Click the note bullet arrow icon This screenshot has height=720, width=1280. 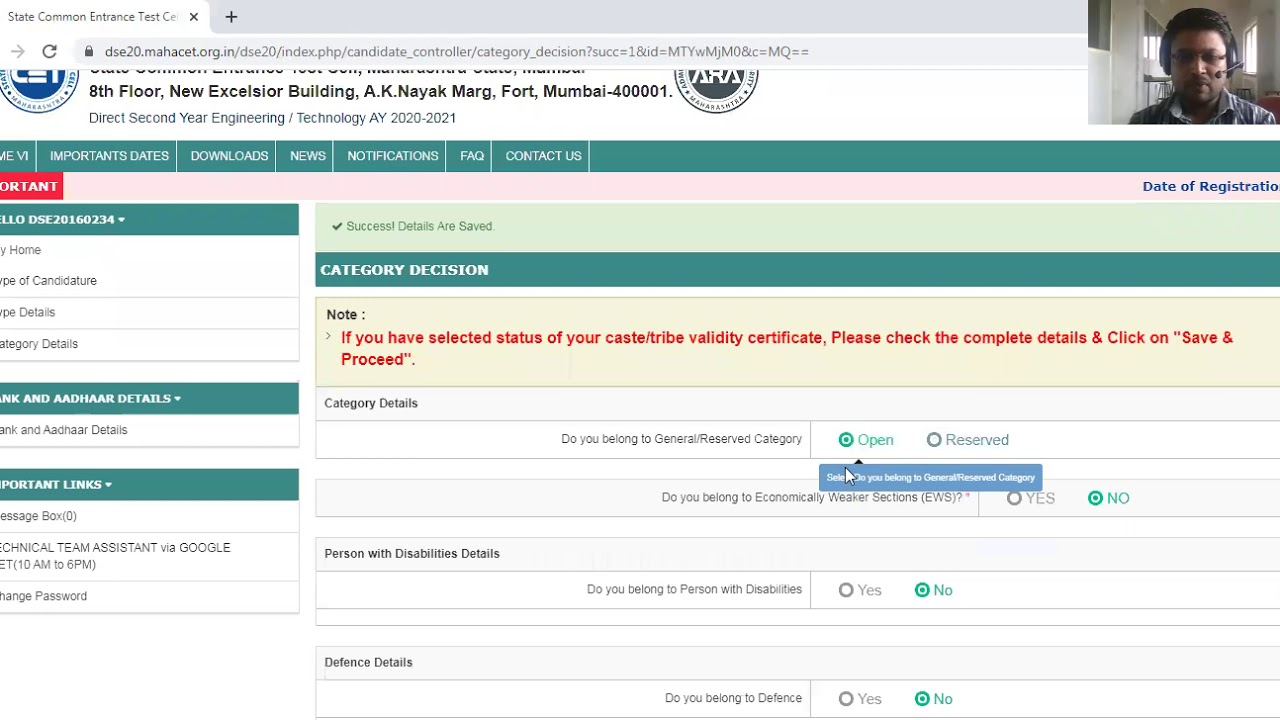pyautogui.click(x=328, y=337)
